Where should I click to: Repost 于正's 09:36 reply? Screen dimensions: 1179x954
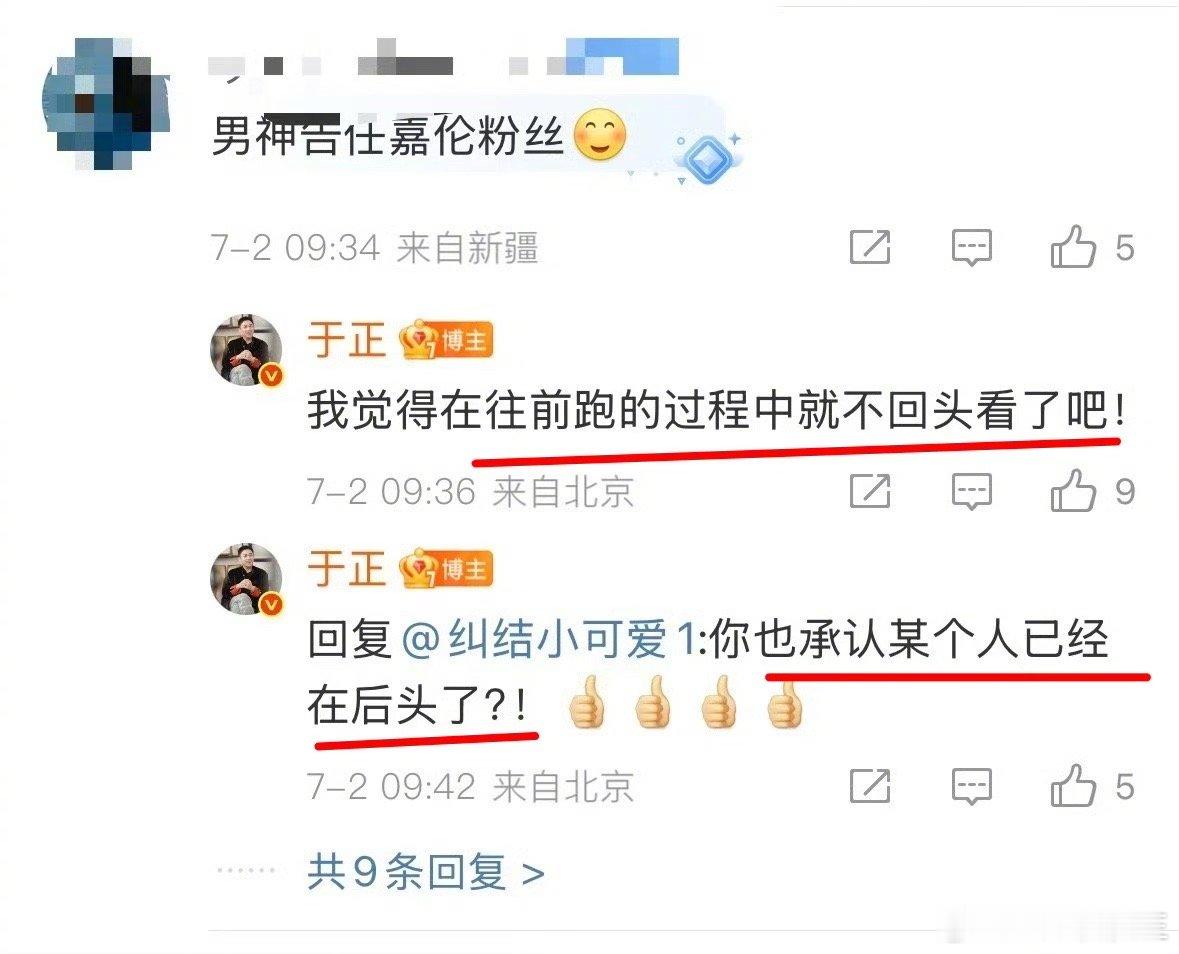coord(870,491)
